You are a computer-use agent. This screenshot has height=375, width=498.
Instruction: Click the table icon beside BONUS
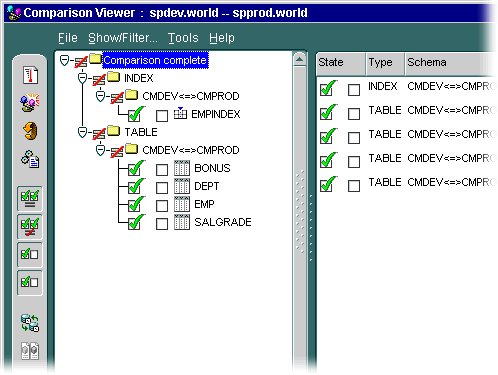pos(182,168)
